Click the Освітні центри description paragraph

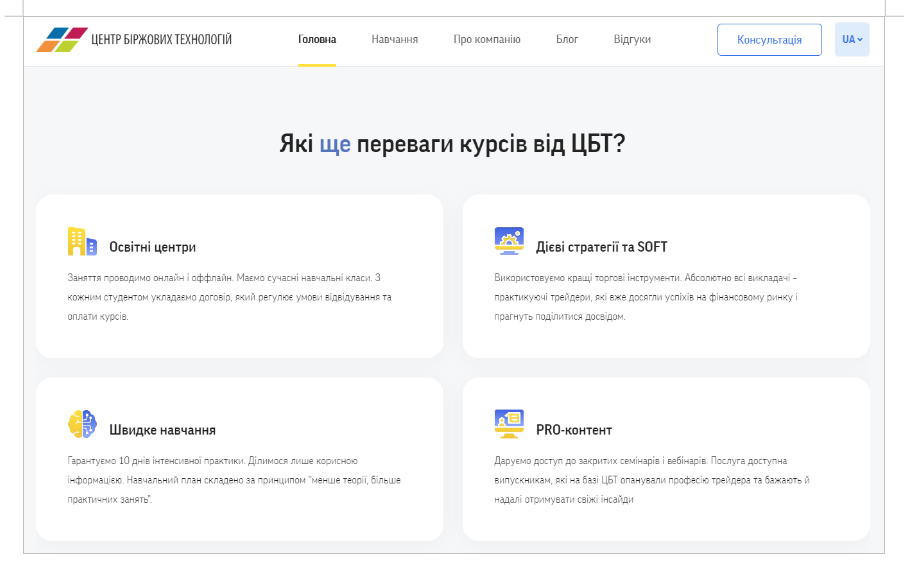point(229,297)
